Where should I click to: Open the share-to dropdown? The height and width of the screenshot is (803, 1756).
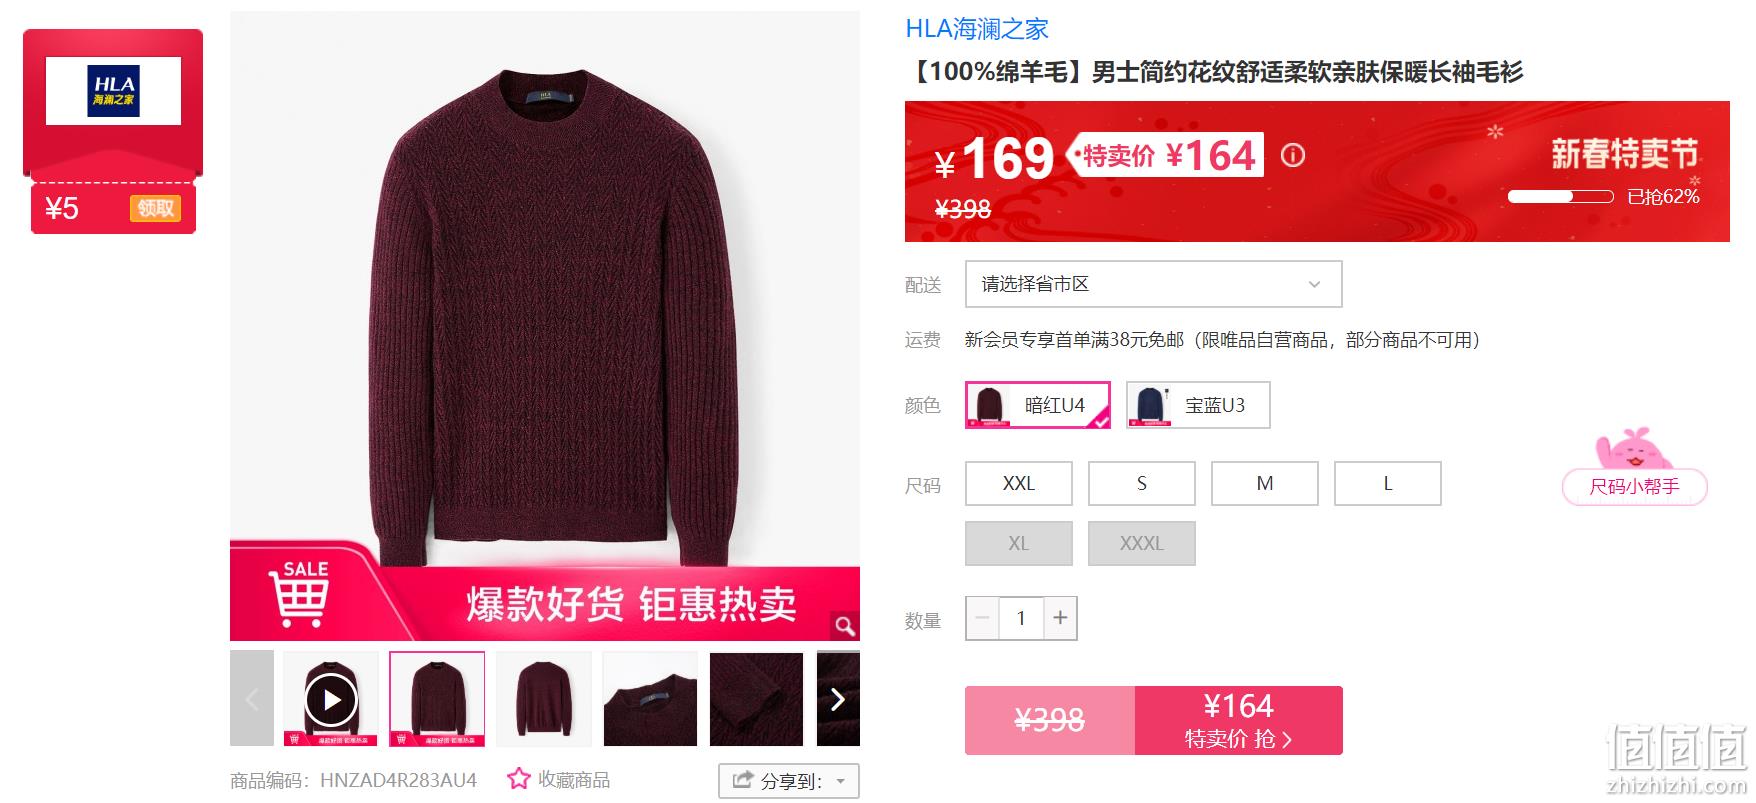788,781
